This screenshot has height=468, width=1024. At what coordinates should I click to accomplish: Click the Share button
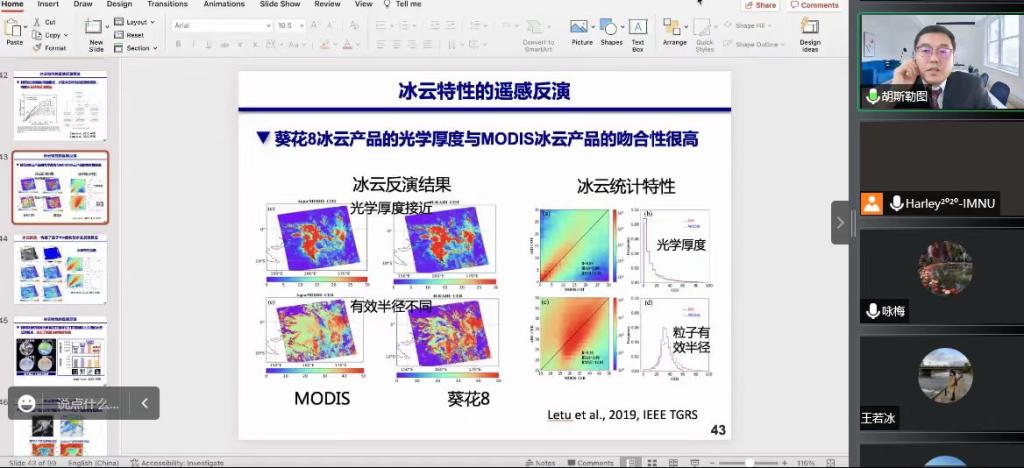coord(761,5)
